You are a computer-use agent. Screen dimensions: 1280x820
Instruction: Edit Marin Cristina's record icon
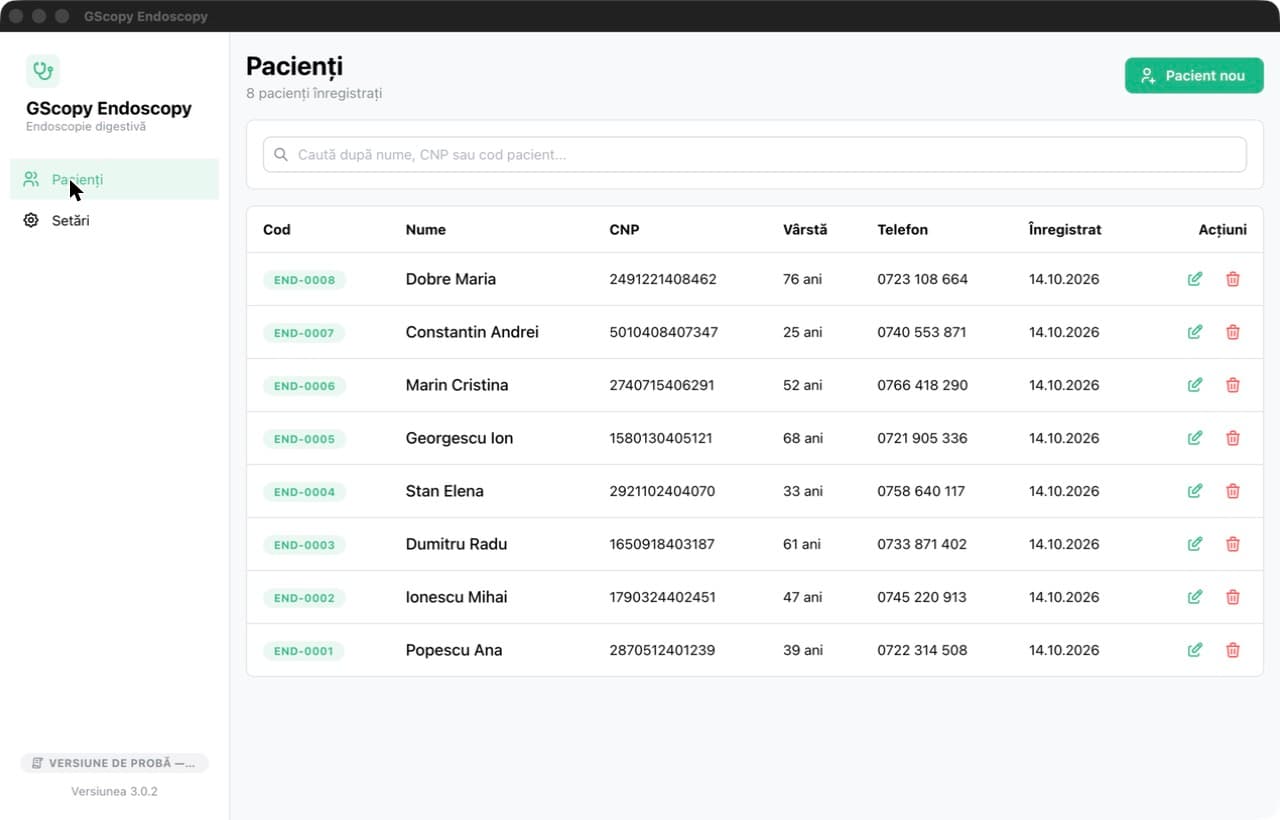1194,385
